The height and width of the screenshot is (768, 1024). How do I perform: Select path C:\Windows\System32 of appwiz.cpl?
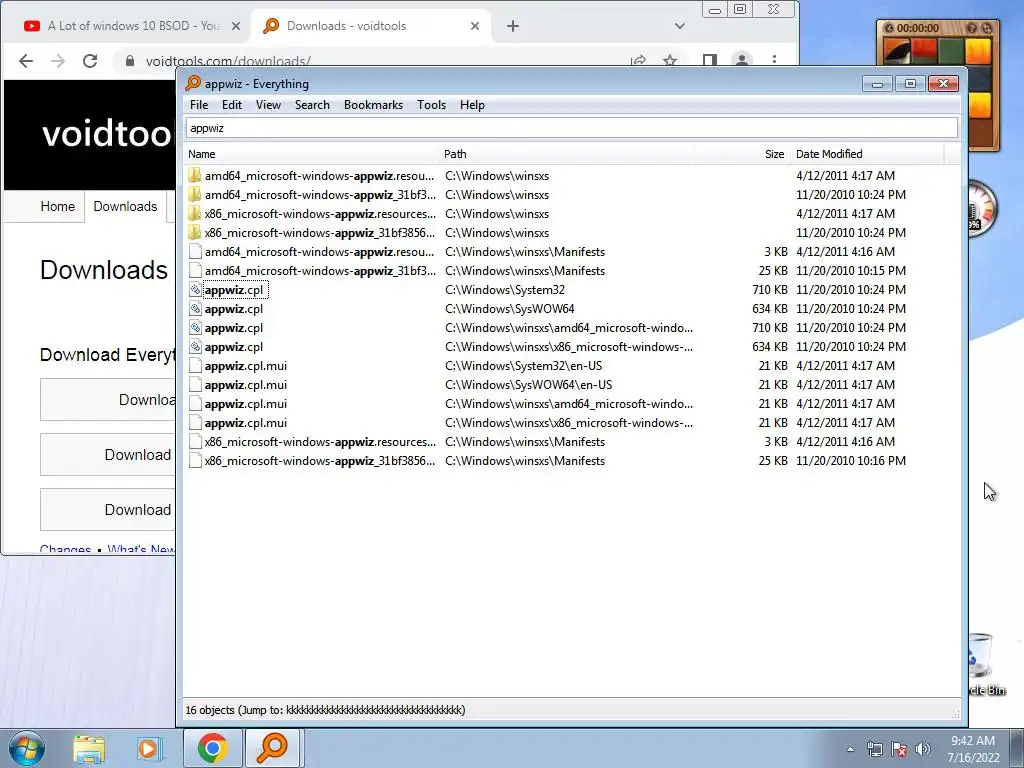pyautogui.click(x=505, y=289)
